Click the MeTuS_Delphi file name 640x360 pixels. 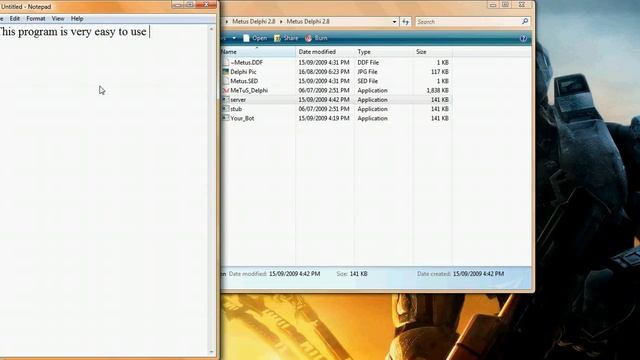point(249,91)
